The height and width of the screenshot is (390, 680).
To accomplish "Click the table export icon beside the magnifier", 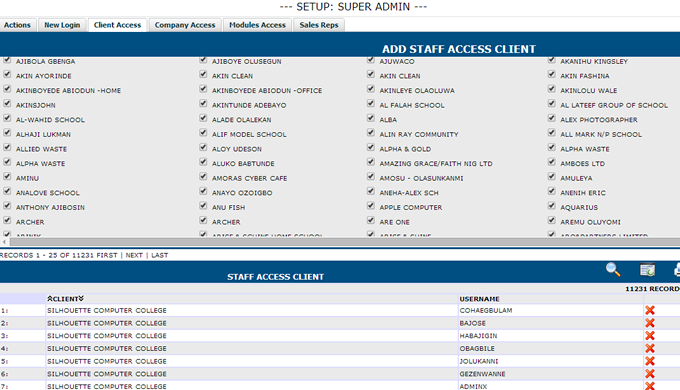I will [647, 270].
